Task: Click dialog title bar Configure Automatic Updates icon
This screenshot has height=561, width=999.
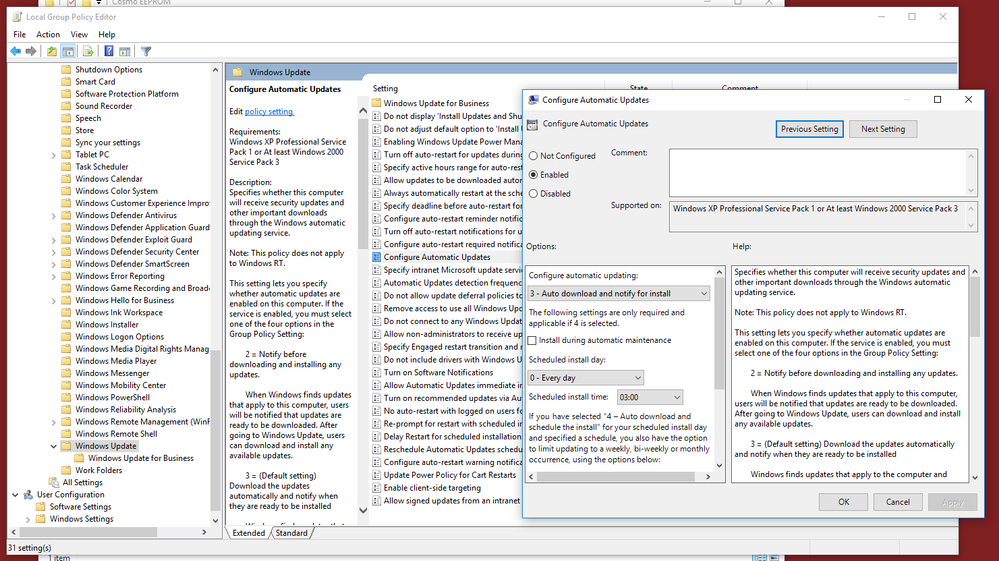Action: [x=533, y=100]
